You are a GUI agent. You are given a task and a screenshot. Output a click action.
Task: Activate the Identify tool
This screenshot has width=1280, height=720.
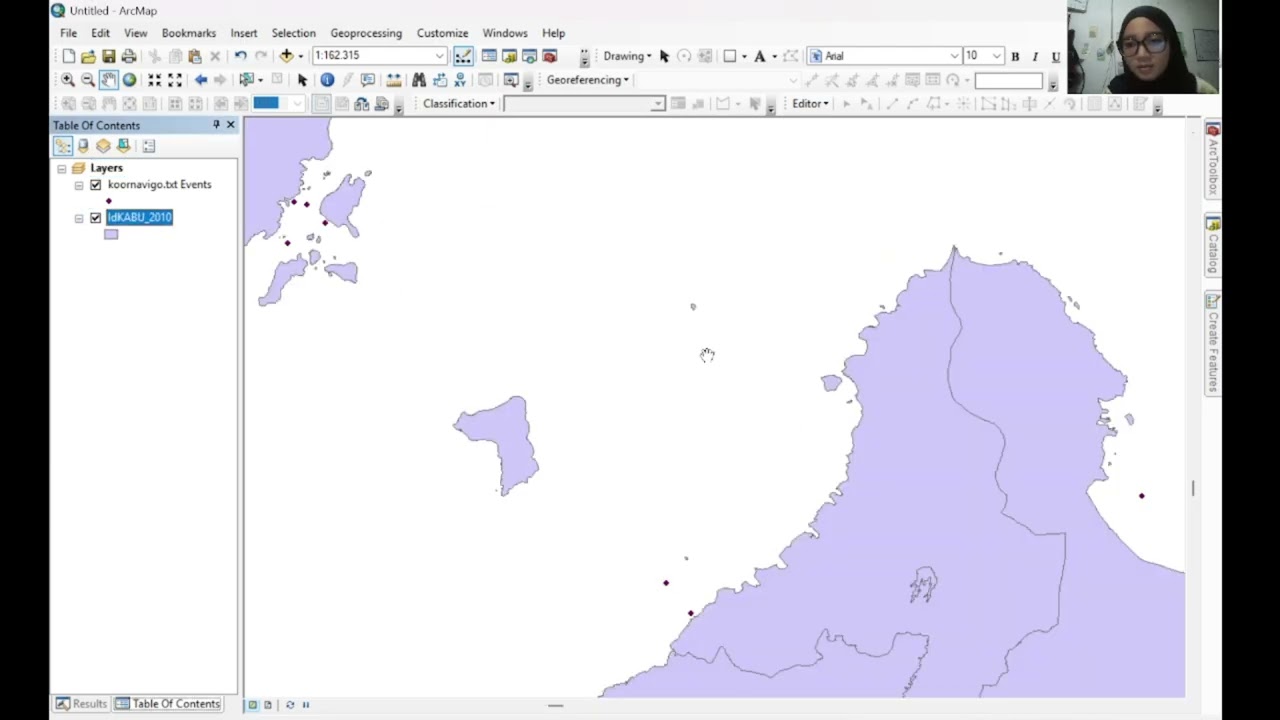pyautogui.click(x=327, y=80)
